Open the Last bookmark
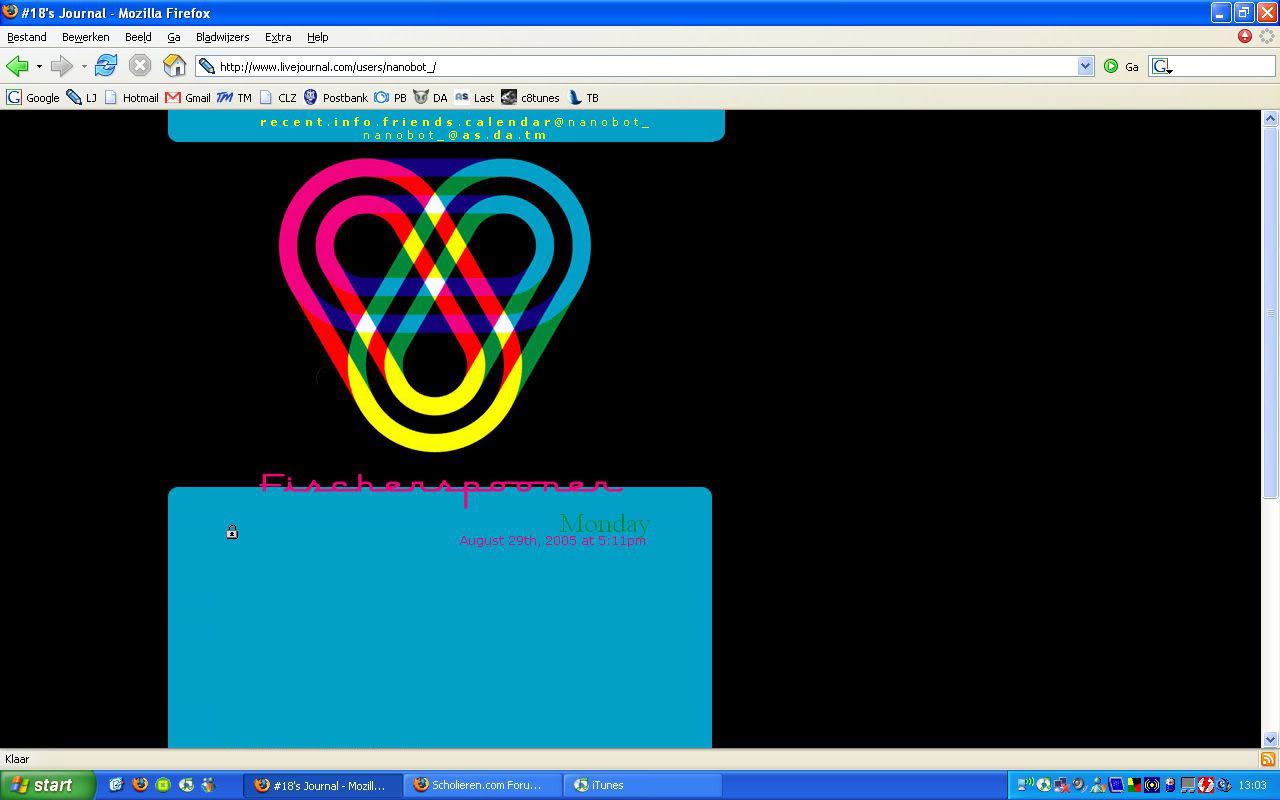Image resolution: width=1280 pixels, height=800 pixels. pos(474,98)
